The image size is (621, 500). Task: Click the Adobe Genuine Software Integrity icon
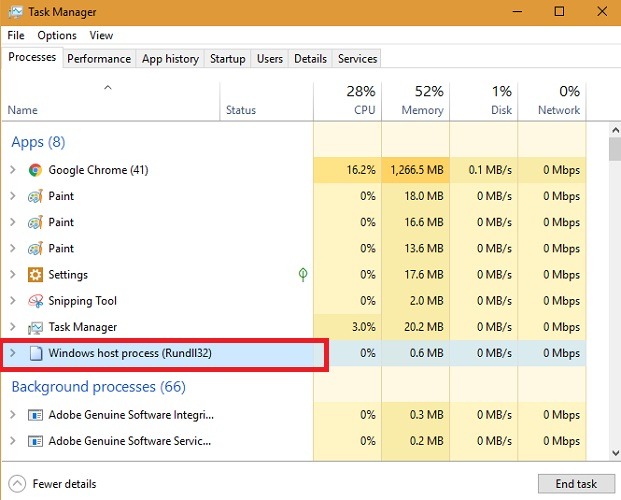click(36, 414)
